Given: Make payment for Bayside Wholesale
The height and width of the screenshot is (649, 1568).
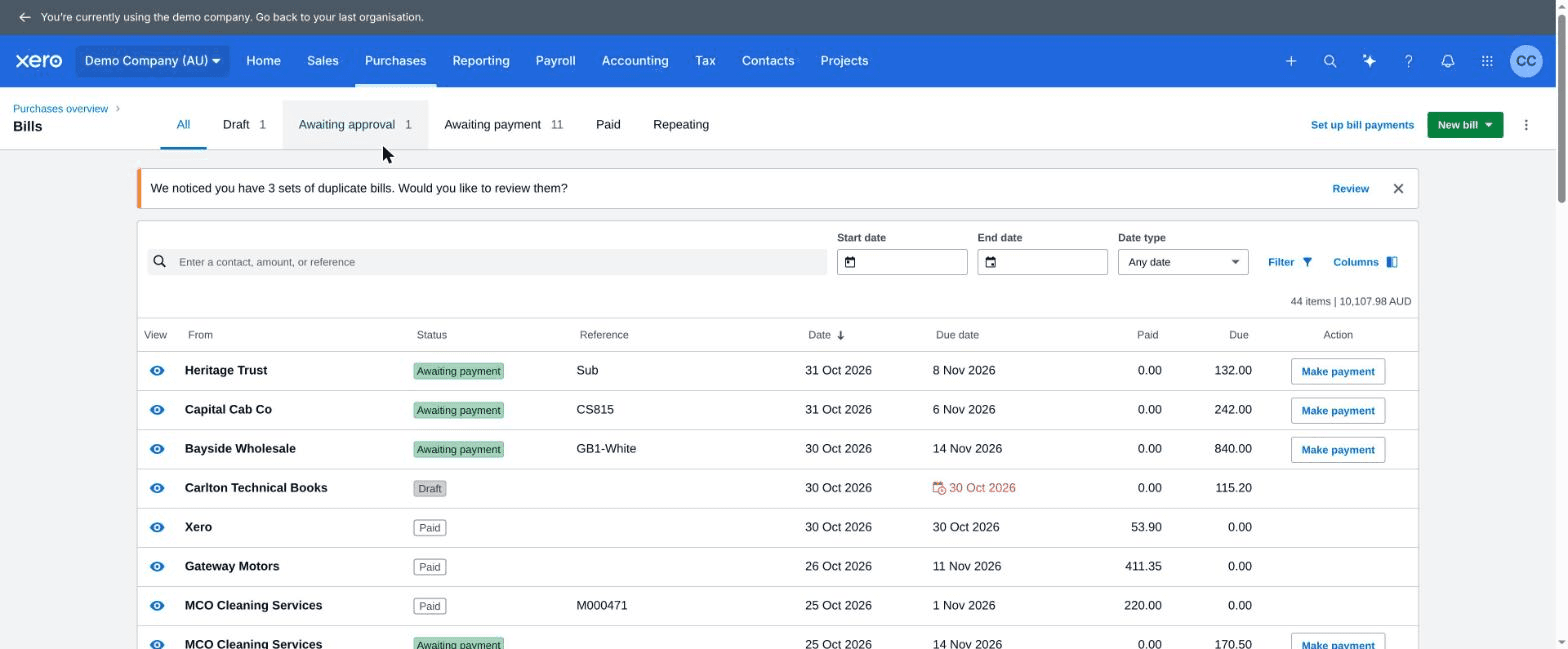Looking at the screenshot, I should tap(1338, 449).
